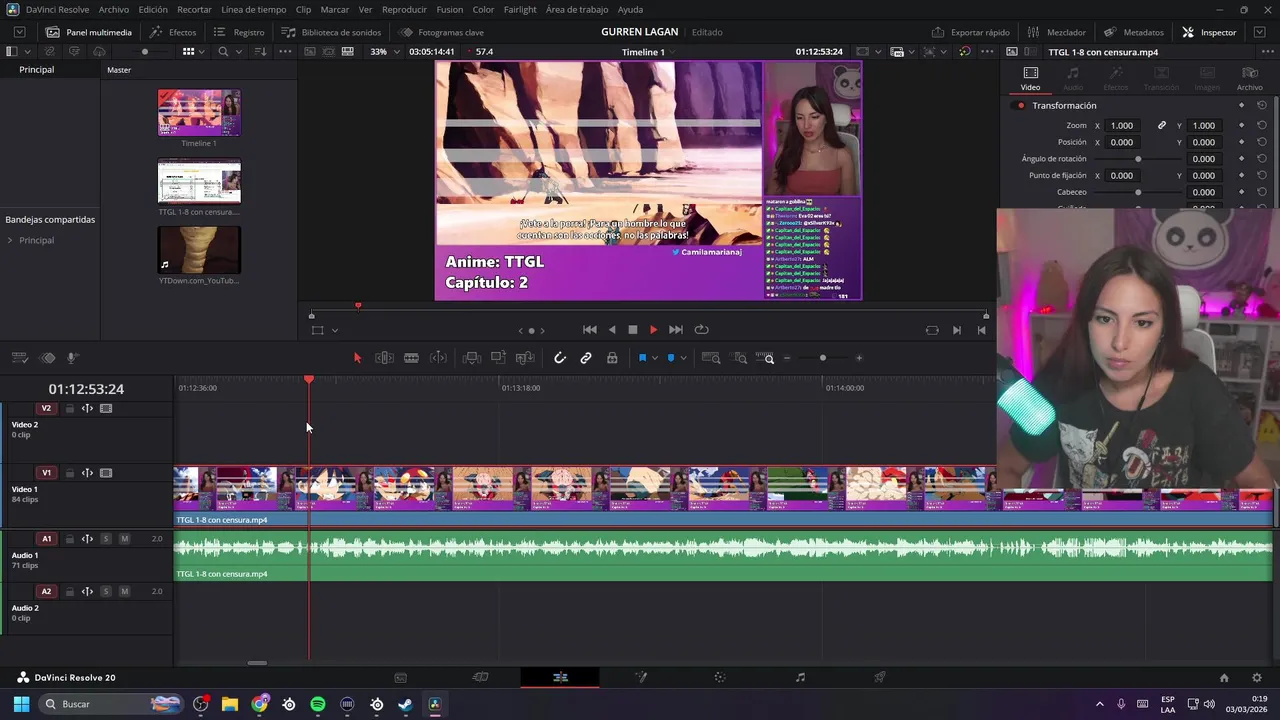
Task: Activate the Trim edit mode tool
Action: [384, 358]
